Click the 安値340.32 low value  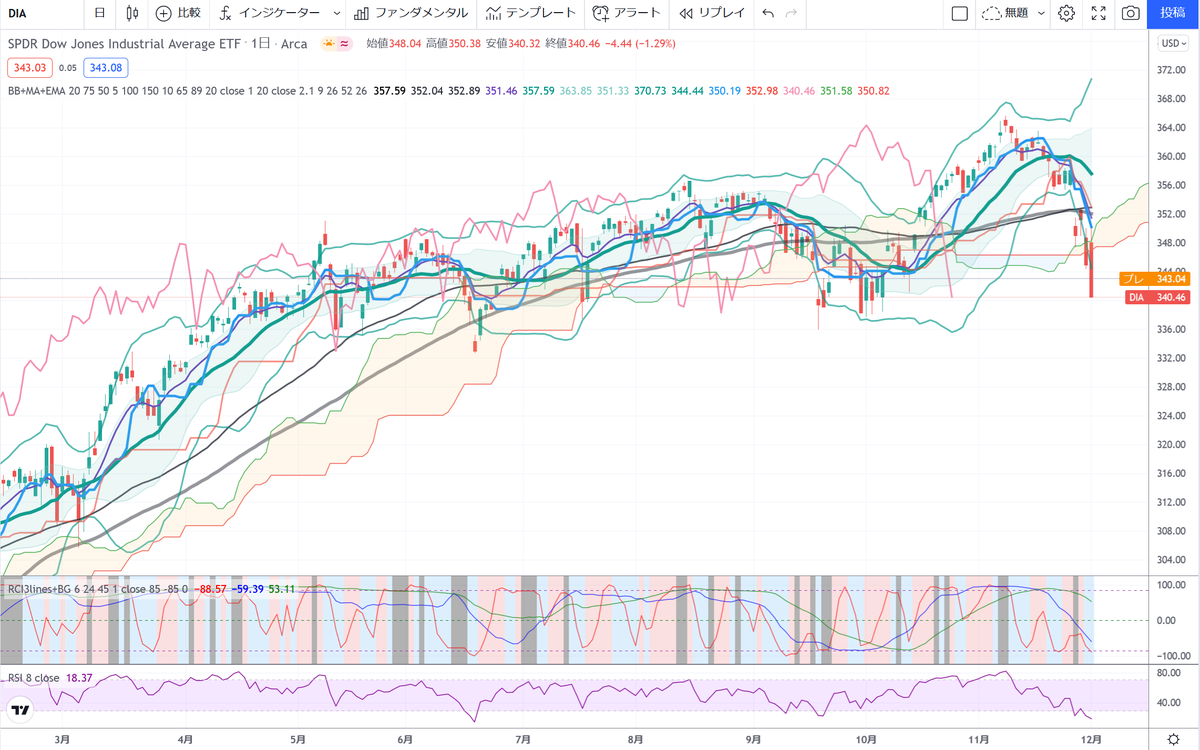click(513, 44)
